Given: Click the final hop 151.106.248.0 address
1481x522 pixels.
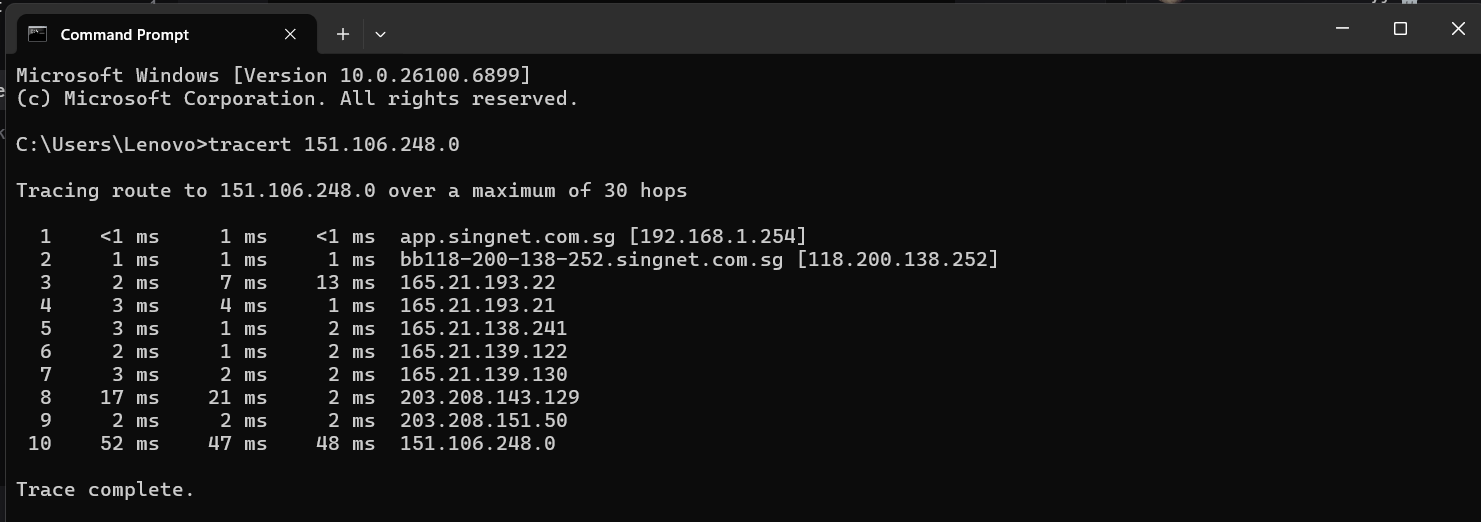Looking at the screenshot, I should pyautogui.click(x=477, y=444).
